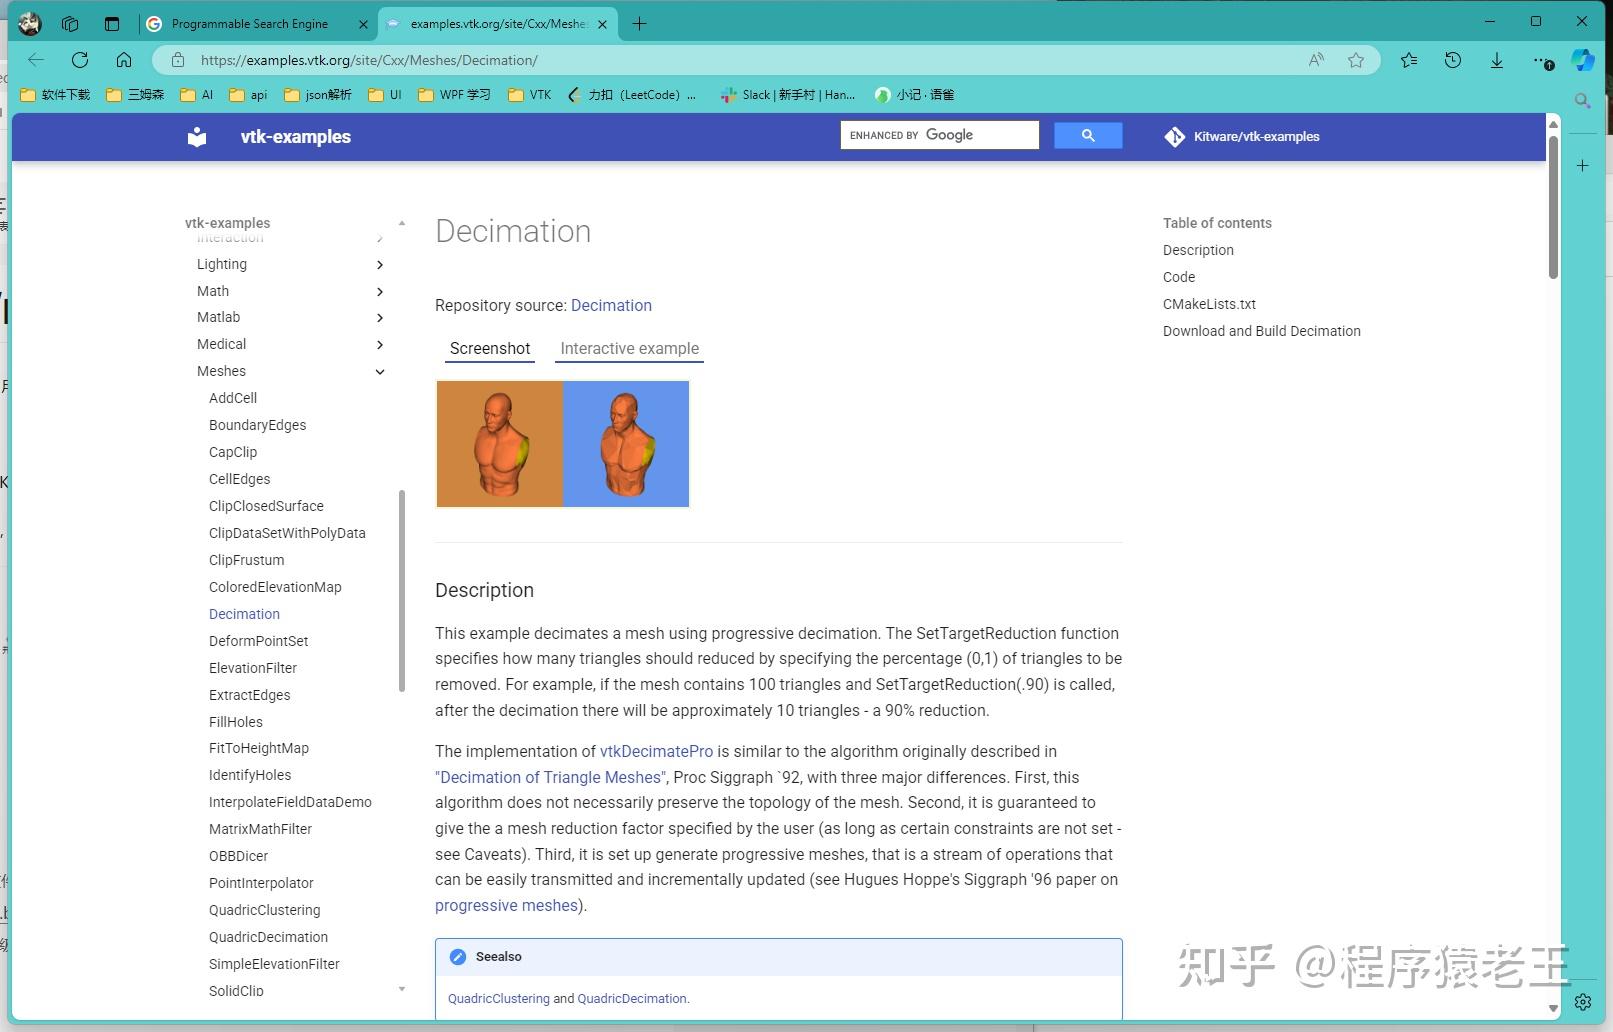Refresh the page using the reload icon
Screen dimensions: 1613x1032
tap(80, 60)
